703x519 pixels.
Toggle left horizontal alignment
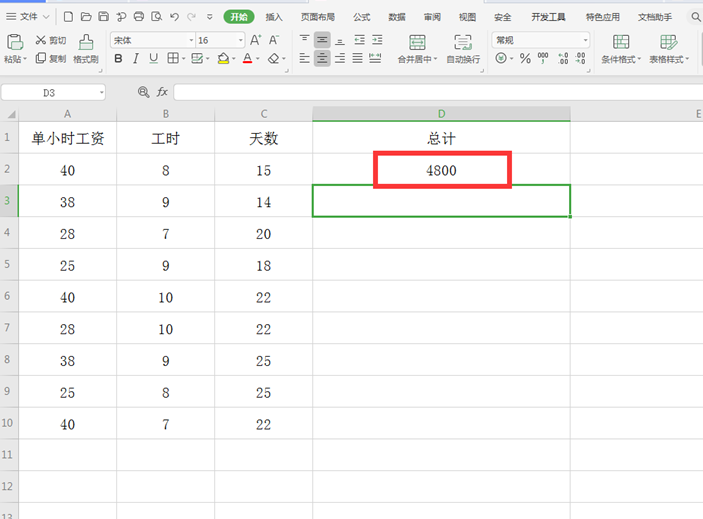pos(304,58)
